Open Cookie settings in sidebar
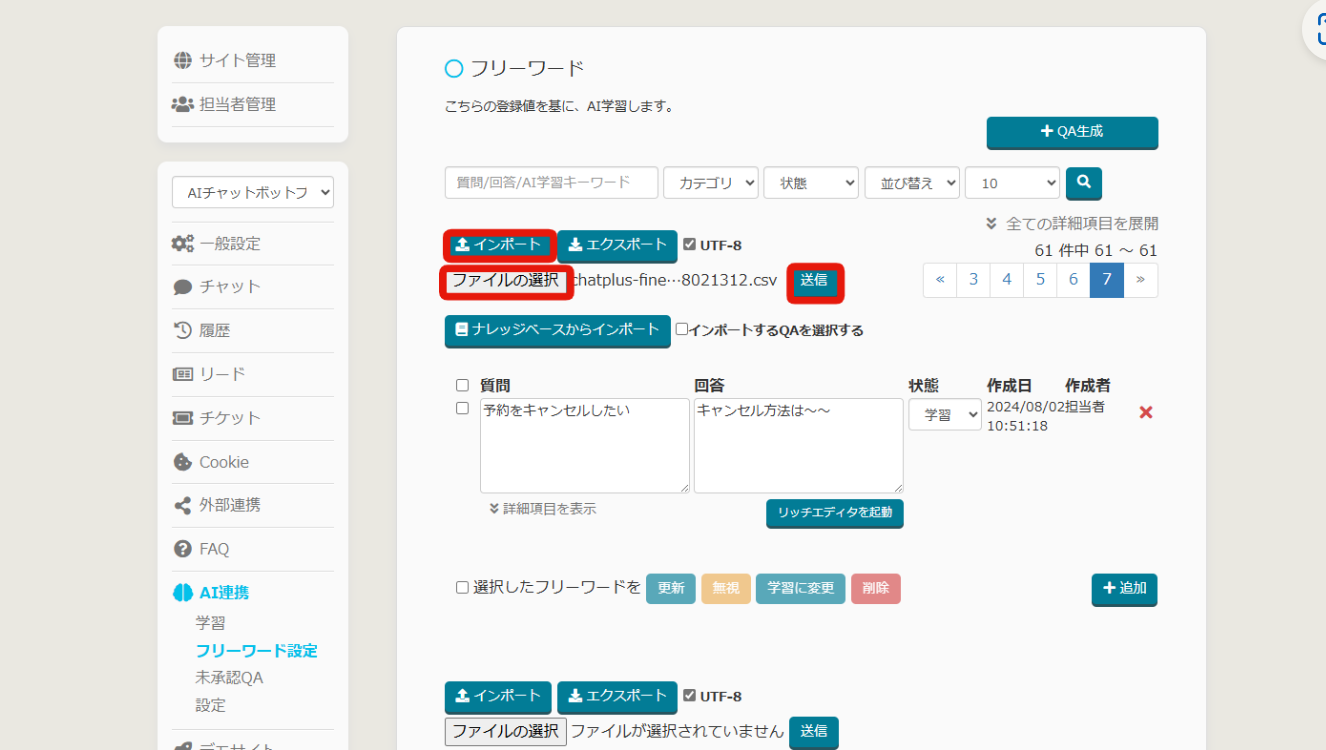Viewport: 1326px width, 750px height. point(223,462)
